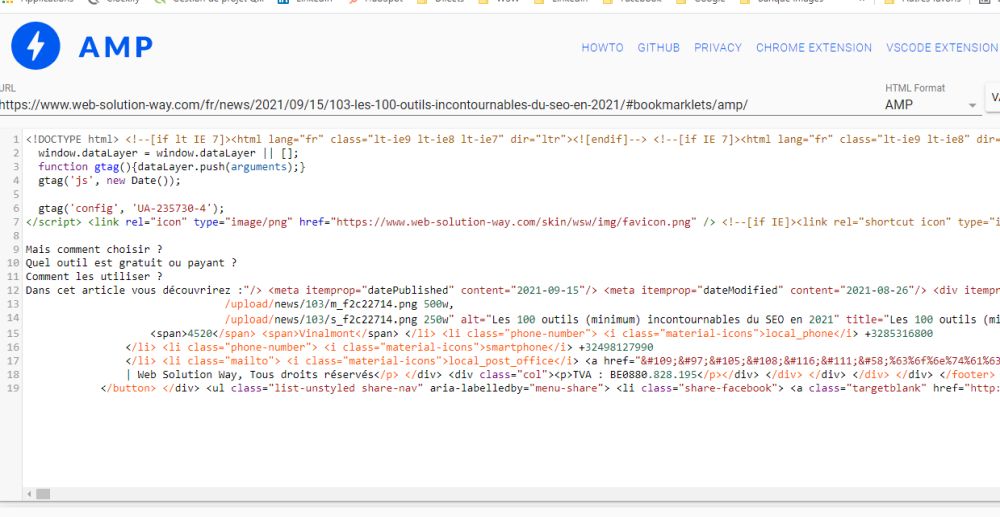Click the local_post_office text on line 17

point(499,361)
